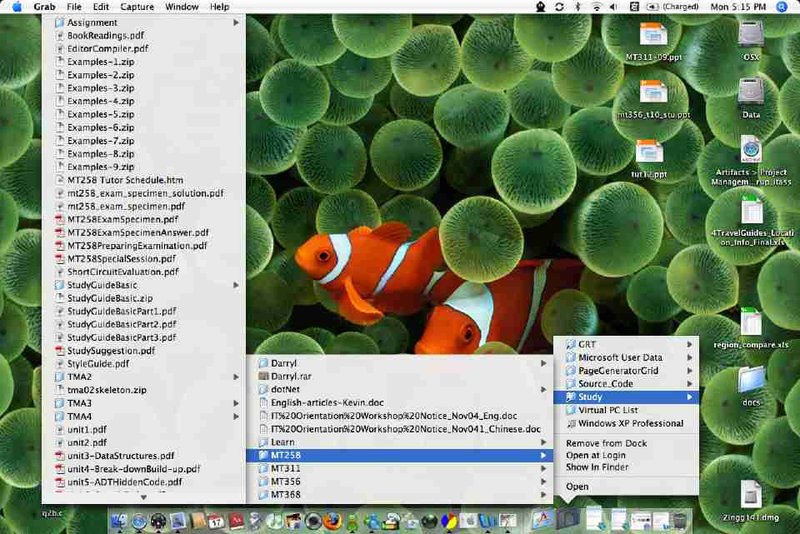Open Examples-5.zip
Image resolution: width=800 pixels, height=534 pixels.
[144, 114]
